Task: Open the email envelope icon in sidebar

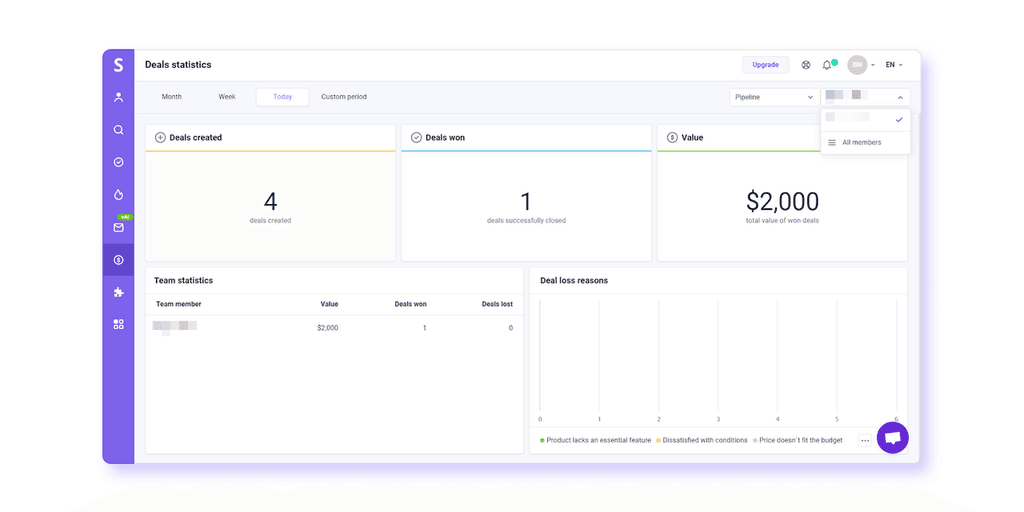Action: point(118,227)
